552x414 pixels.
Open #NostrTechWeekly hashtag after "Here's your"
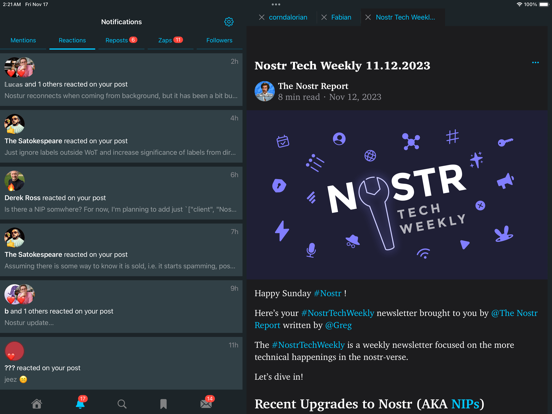click(x=338, y=313)
